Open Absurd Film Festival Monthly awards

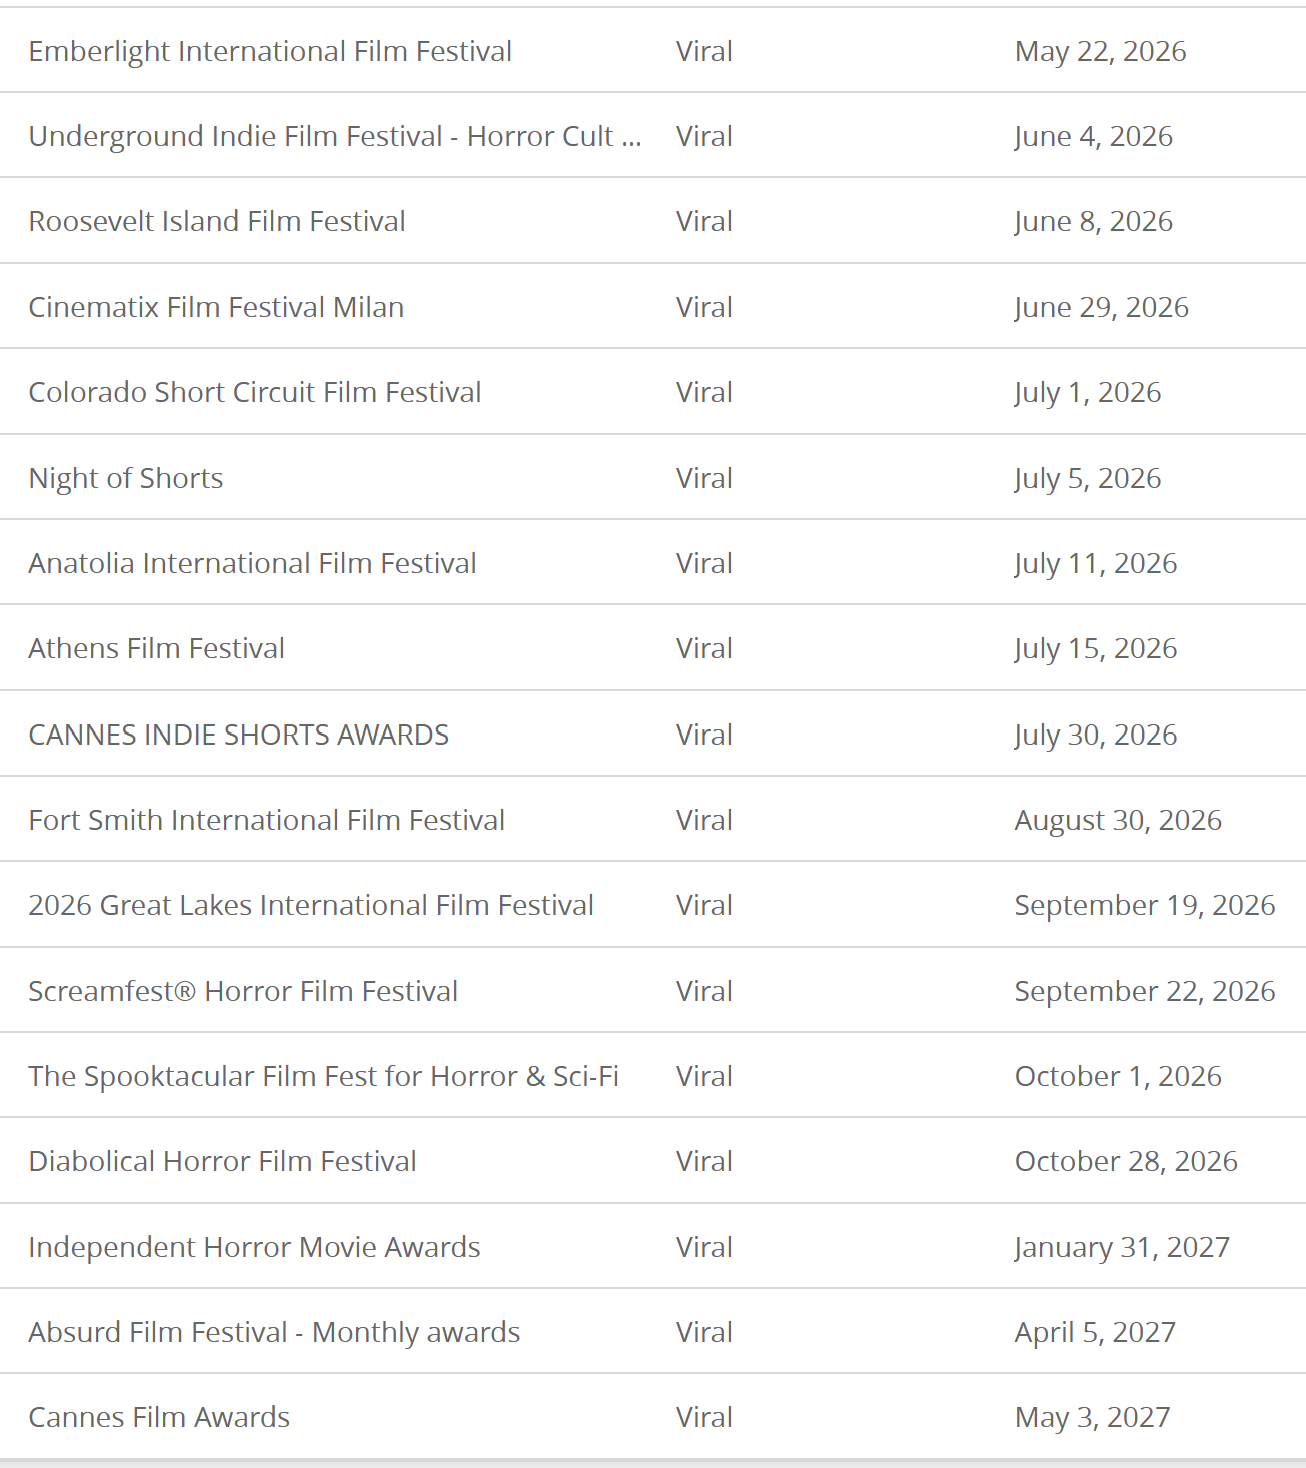coord(275,1332)
